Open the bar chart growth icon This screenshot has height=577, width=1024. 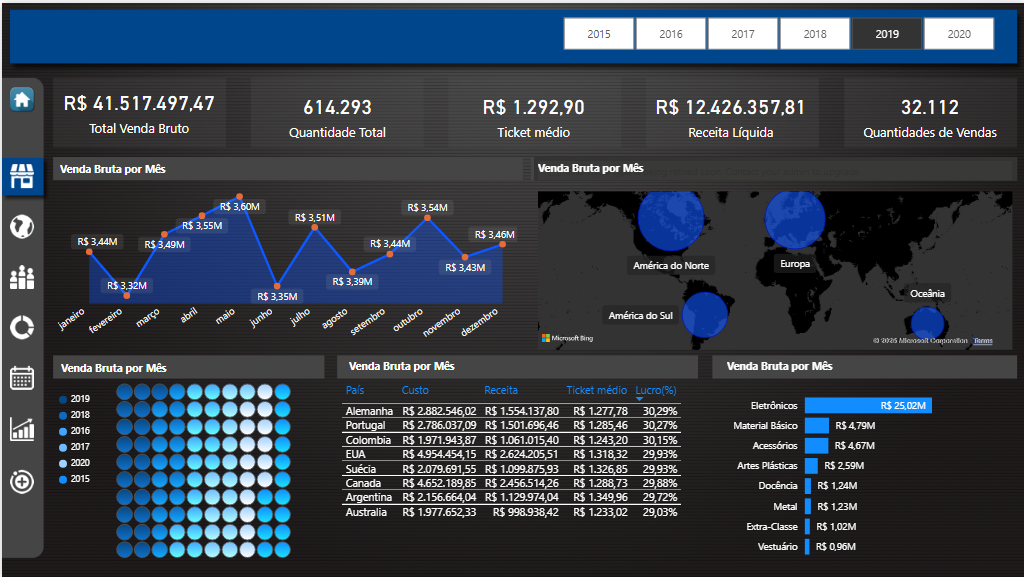pos(22,429)
